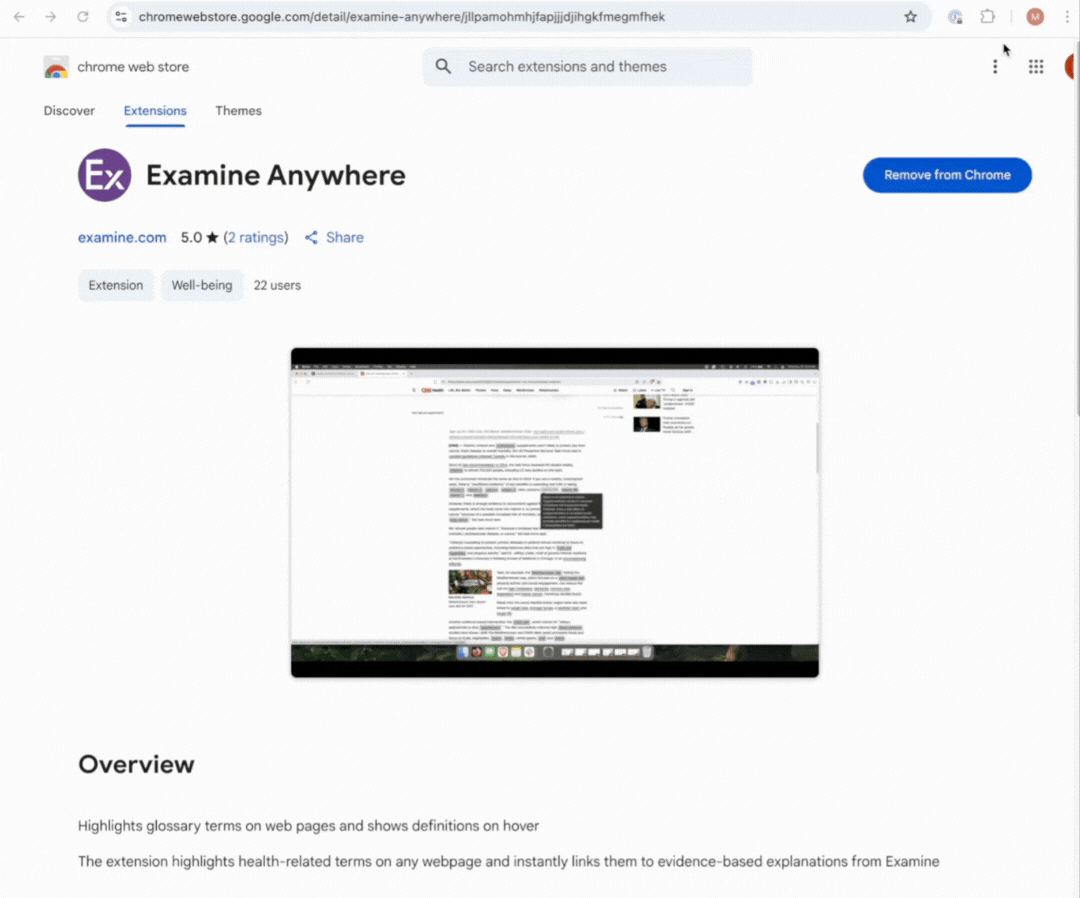Click the browser back arrow

[x=19, y=17]
